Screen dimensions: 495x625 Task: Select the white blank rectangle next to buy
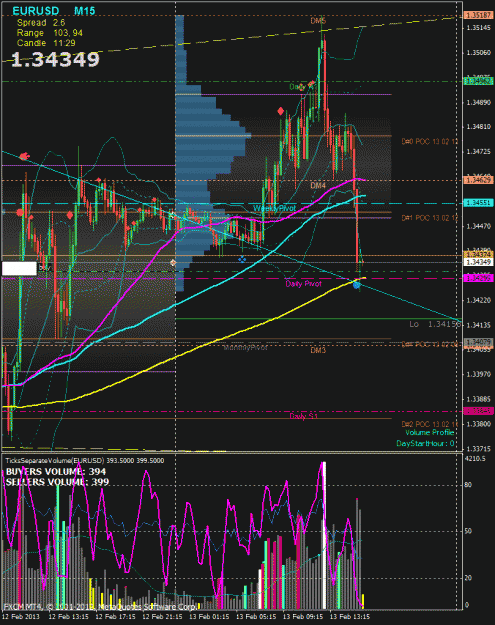tap(19, 268)
